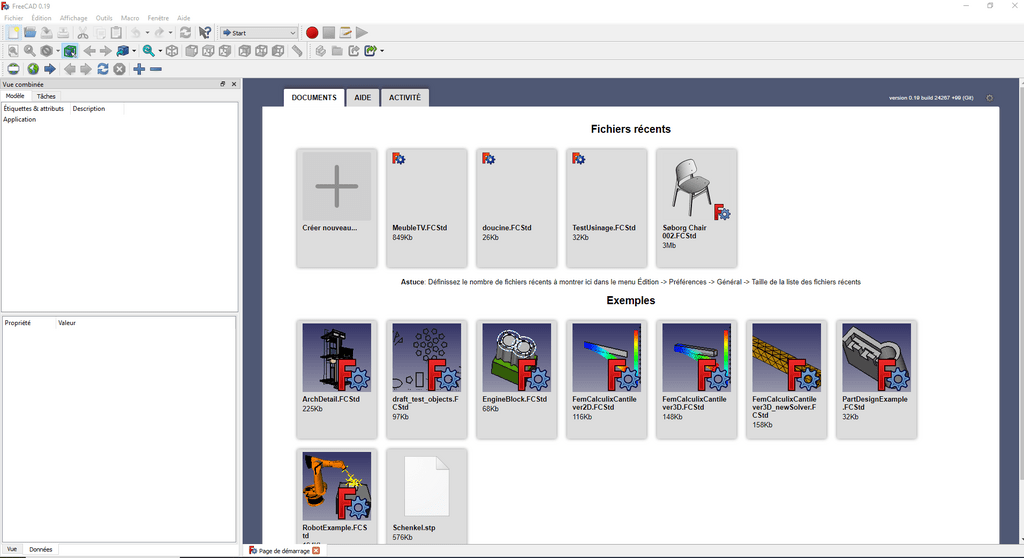Click the blue Start page arrow

point(50,69)
